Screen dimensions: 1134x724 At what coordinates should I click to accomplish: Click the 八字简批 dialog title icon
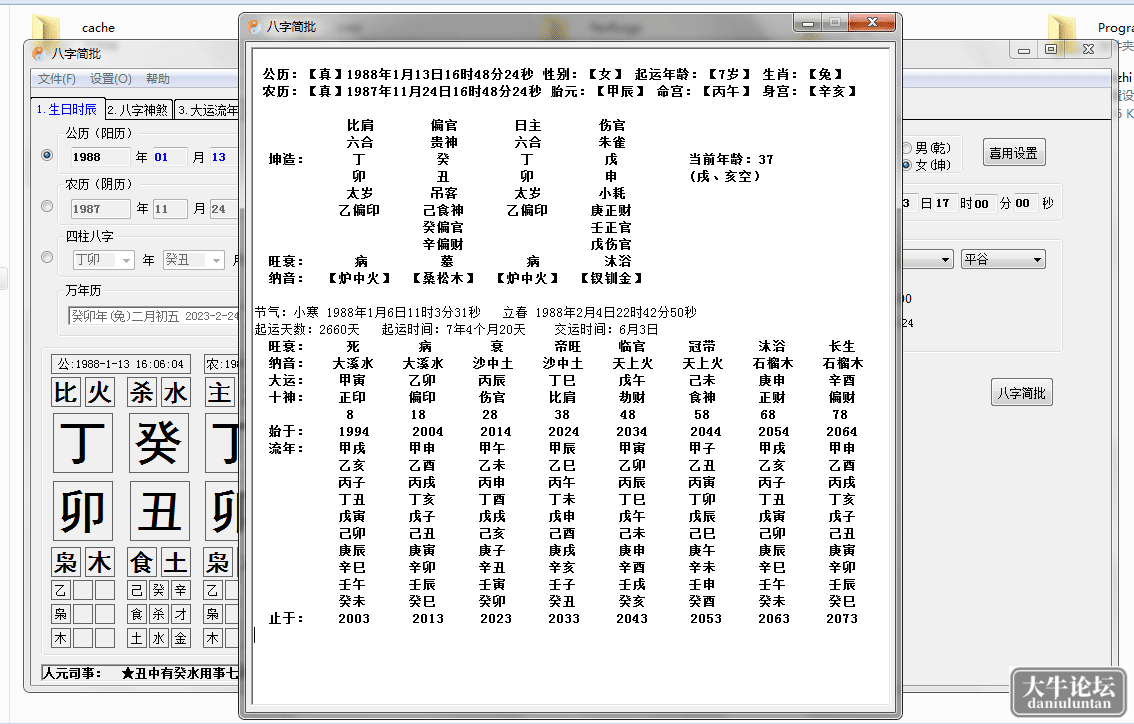(253, 26)
